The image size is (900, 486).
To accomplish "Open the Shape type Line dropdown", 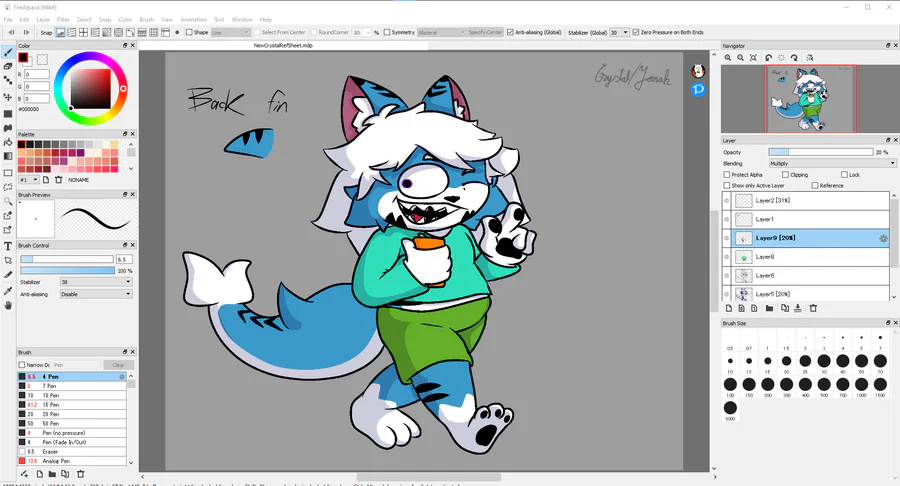I will click(x=230, y=33).
